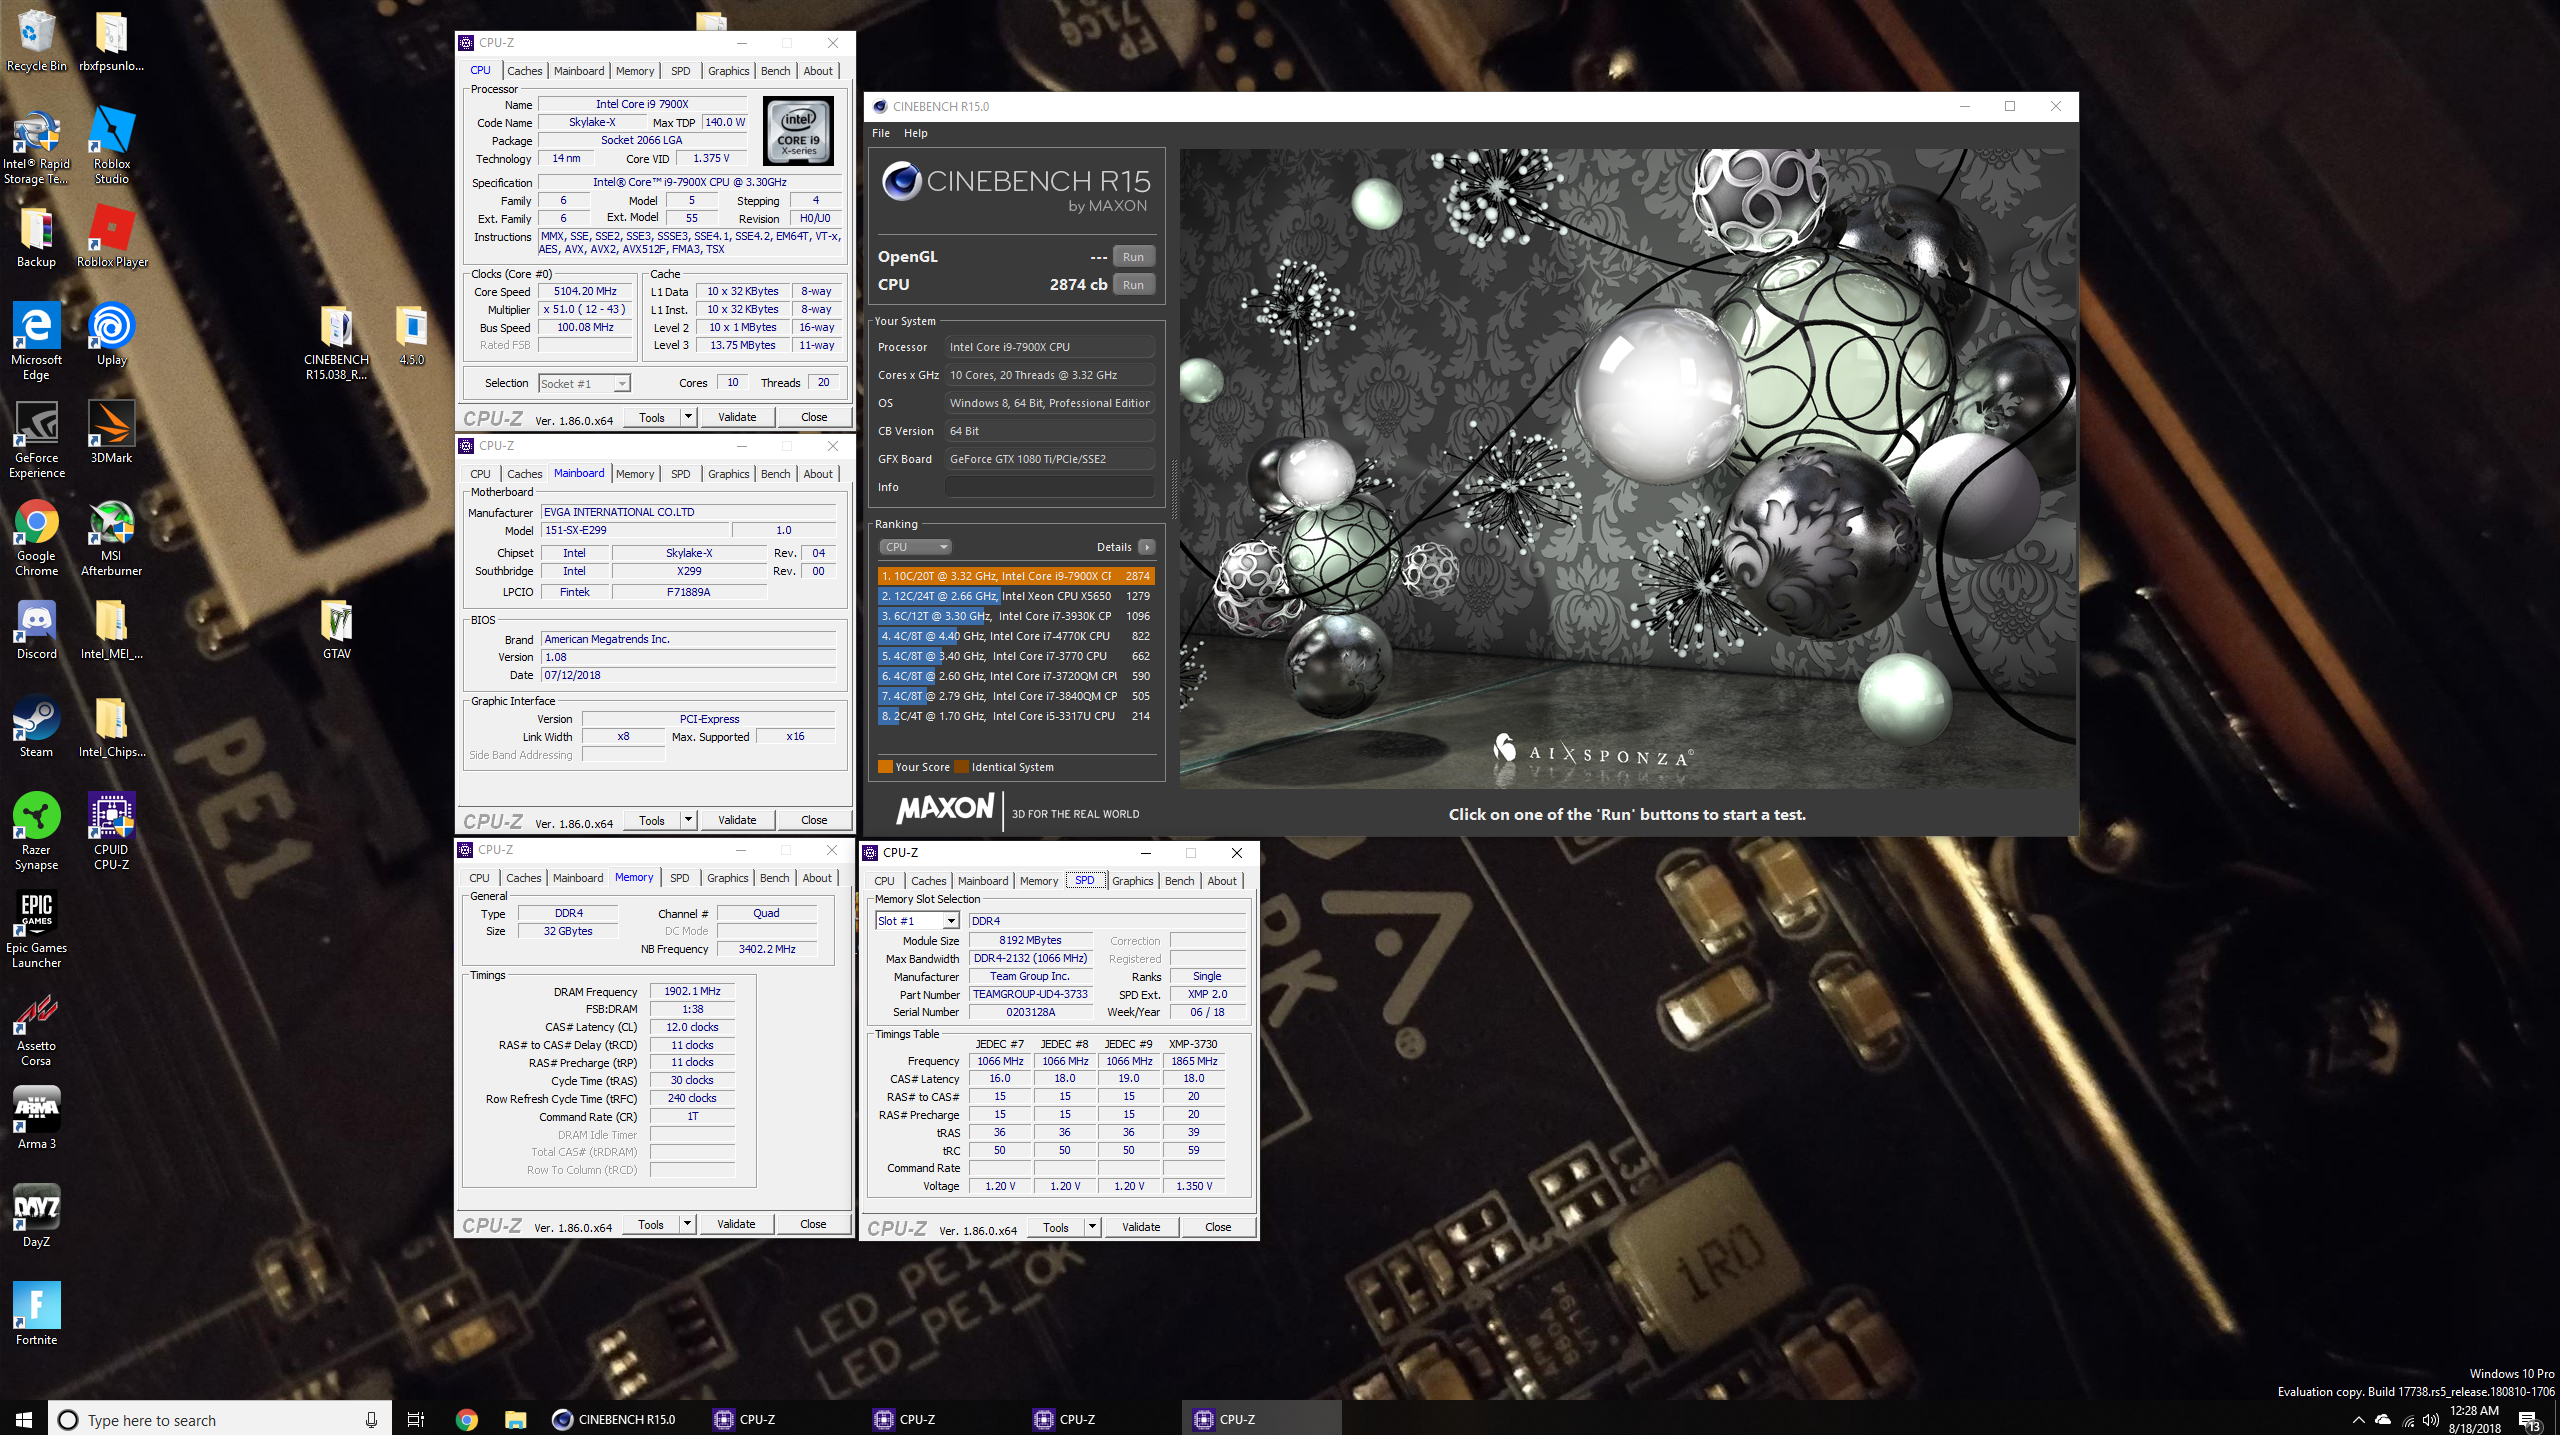The height and width of the screenshot is (1435, 2560).
Task: Launch Roblox Player from desktop
Action: (112, 237)
